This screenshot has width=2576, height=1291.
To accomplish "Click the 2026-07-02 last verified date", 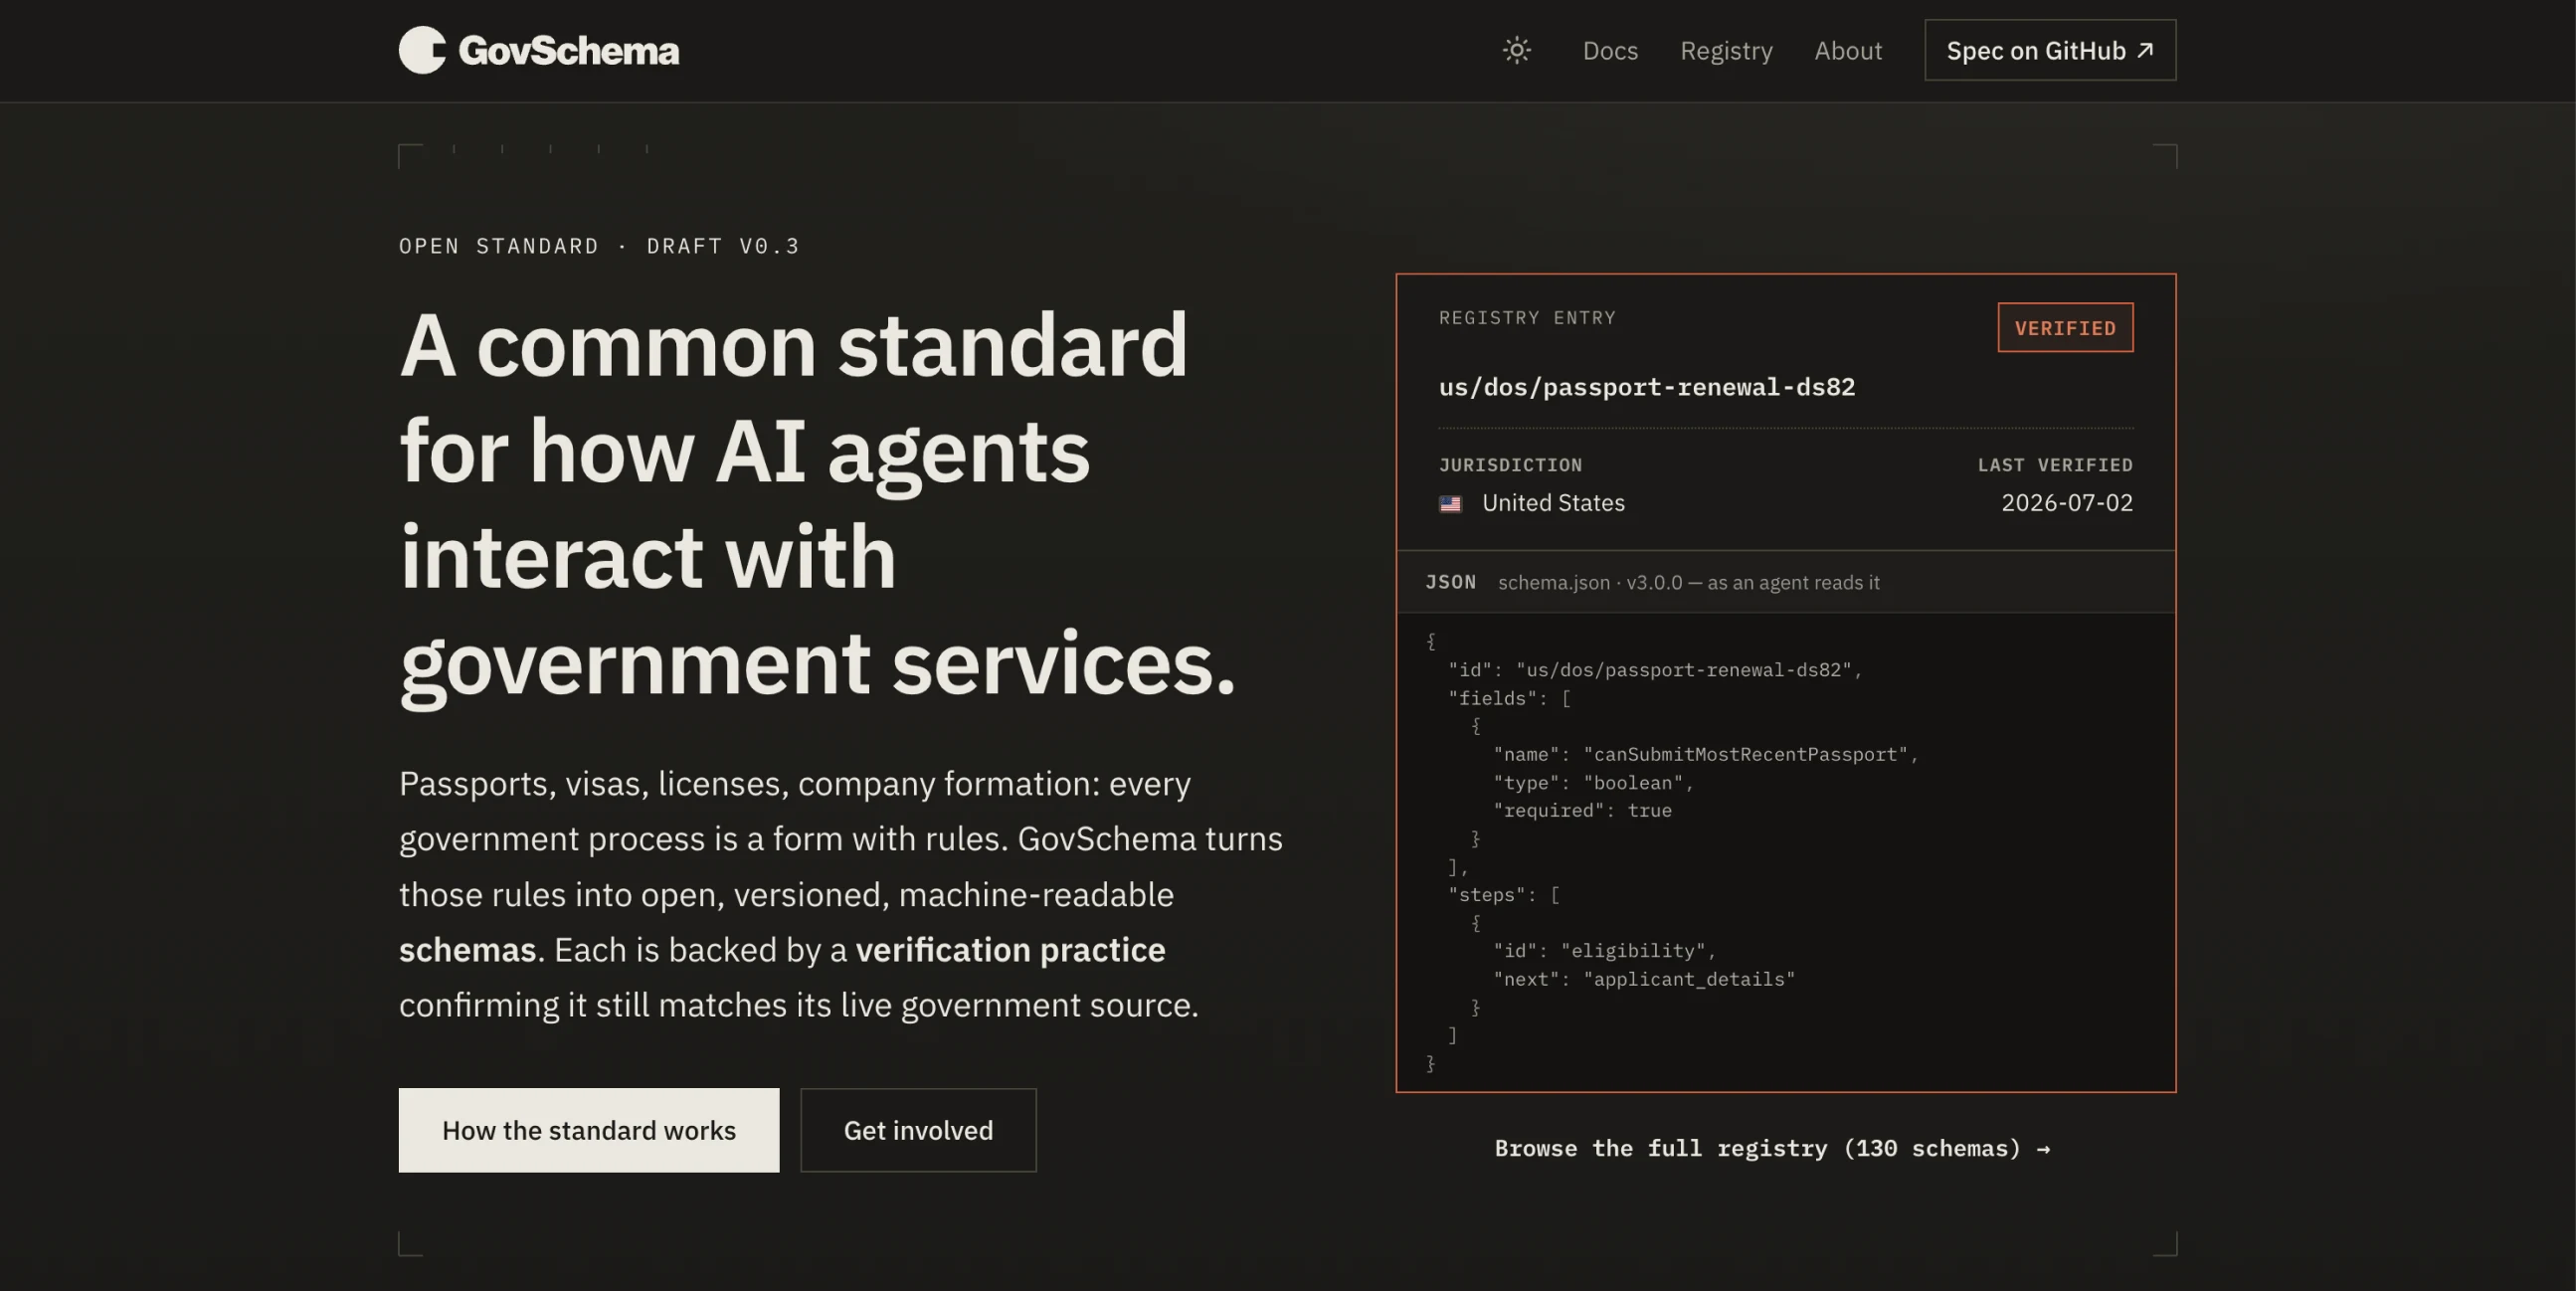I will coord(2067,503).
